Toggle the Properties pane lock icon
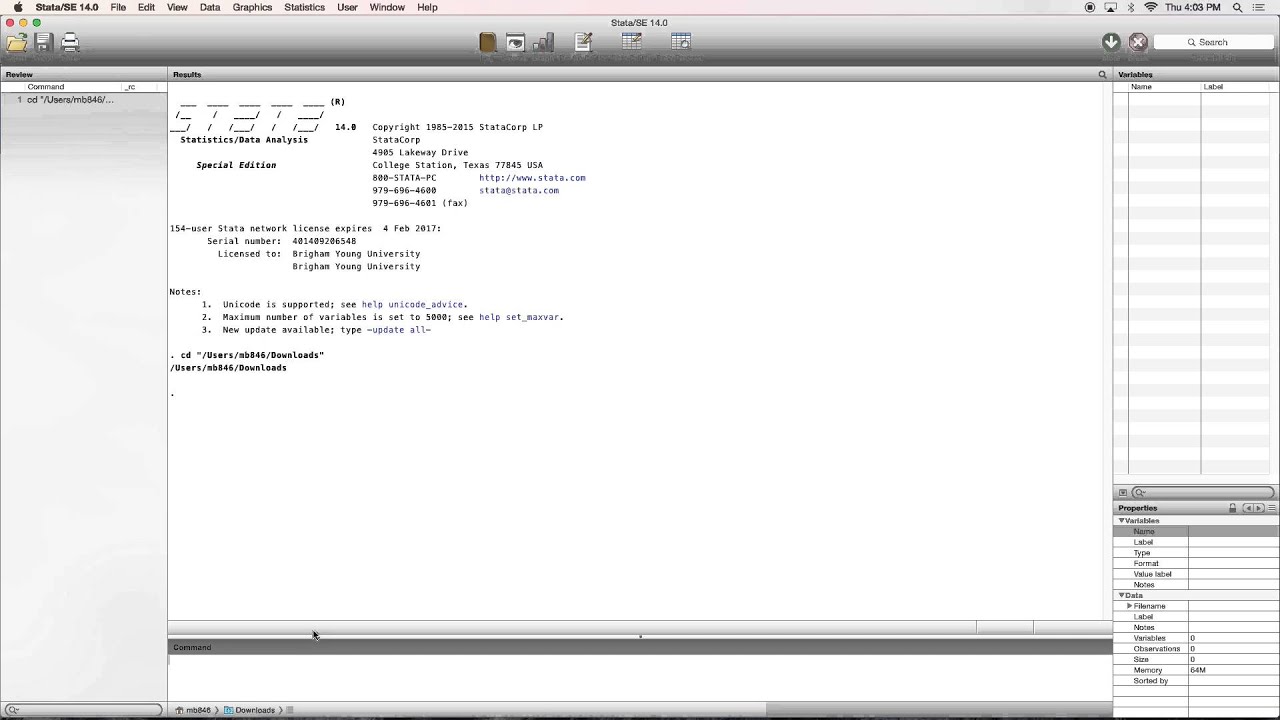The image size is (1280, 720). (x=1233, y=508)
